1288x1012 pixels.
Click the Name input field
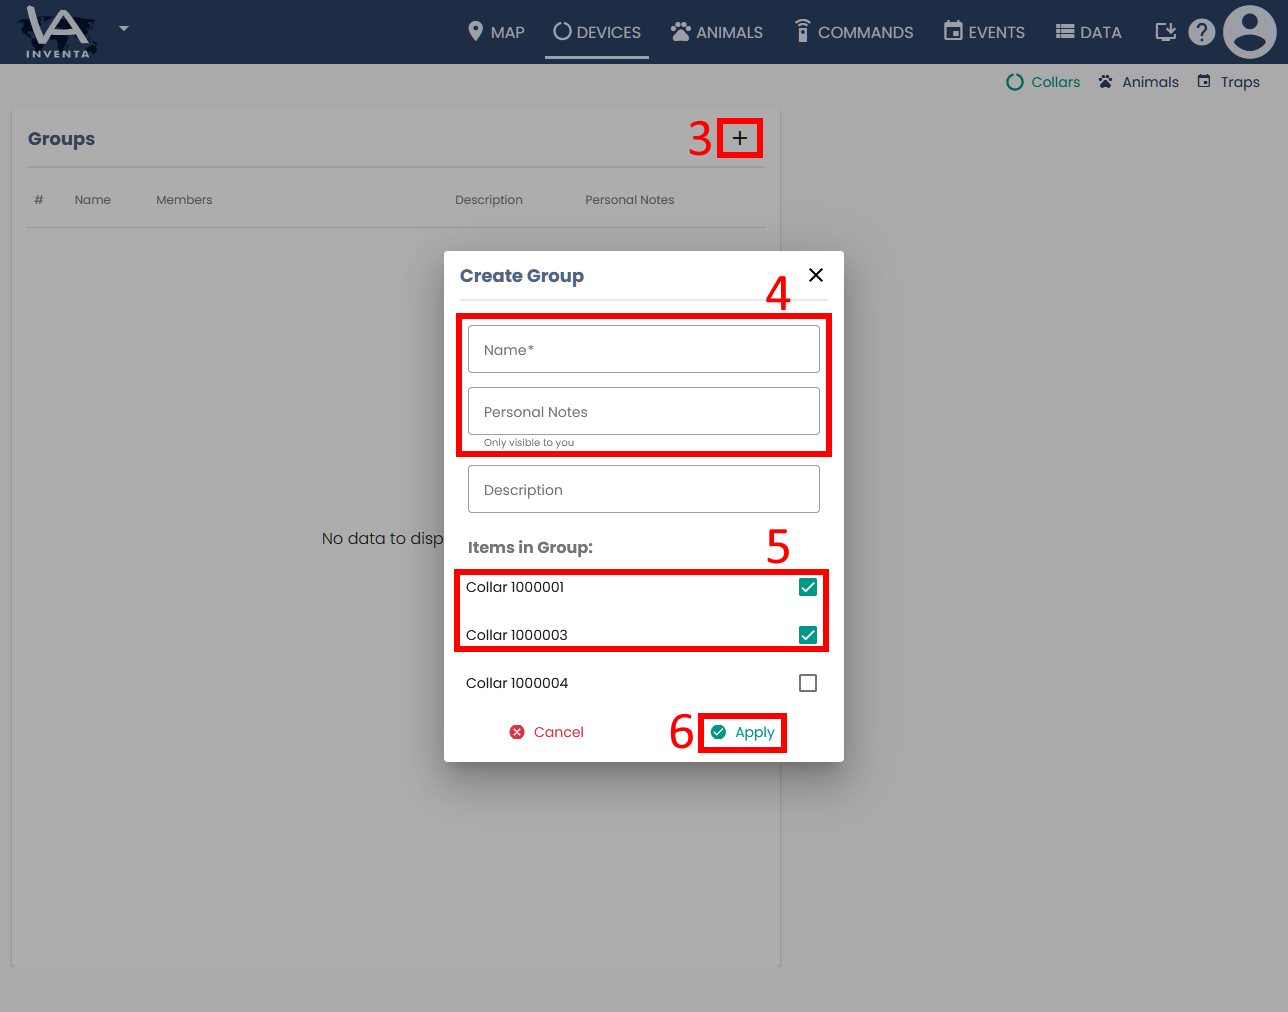(x=644, y=349)
